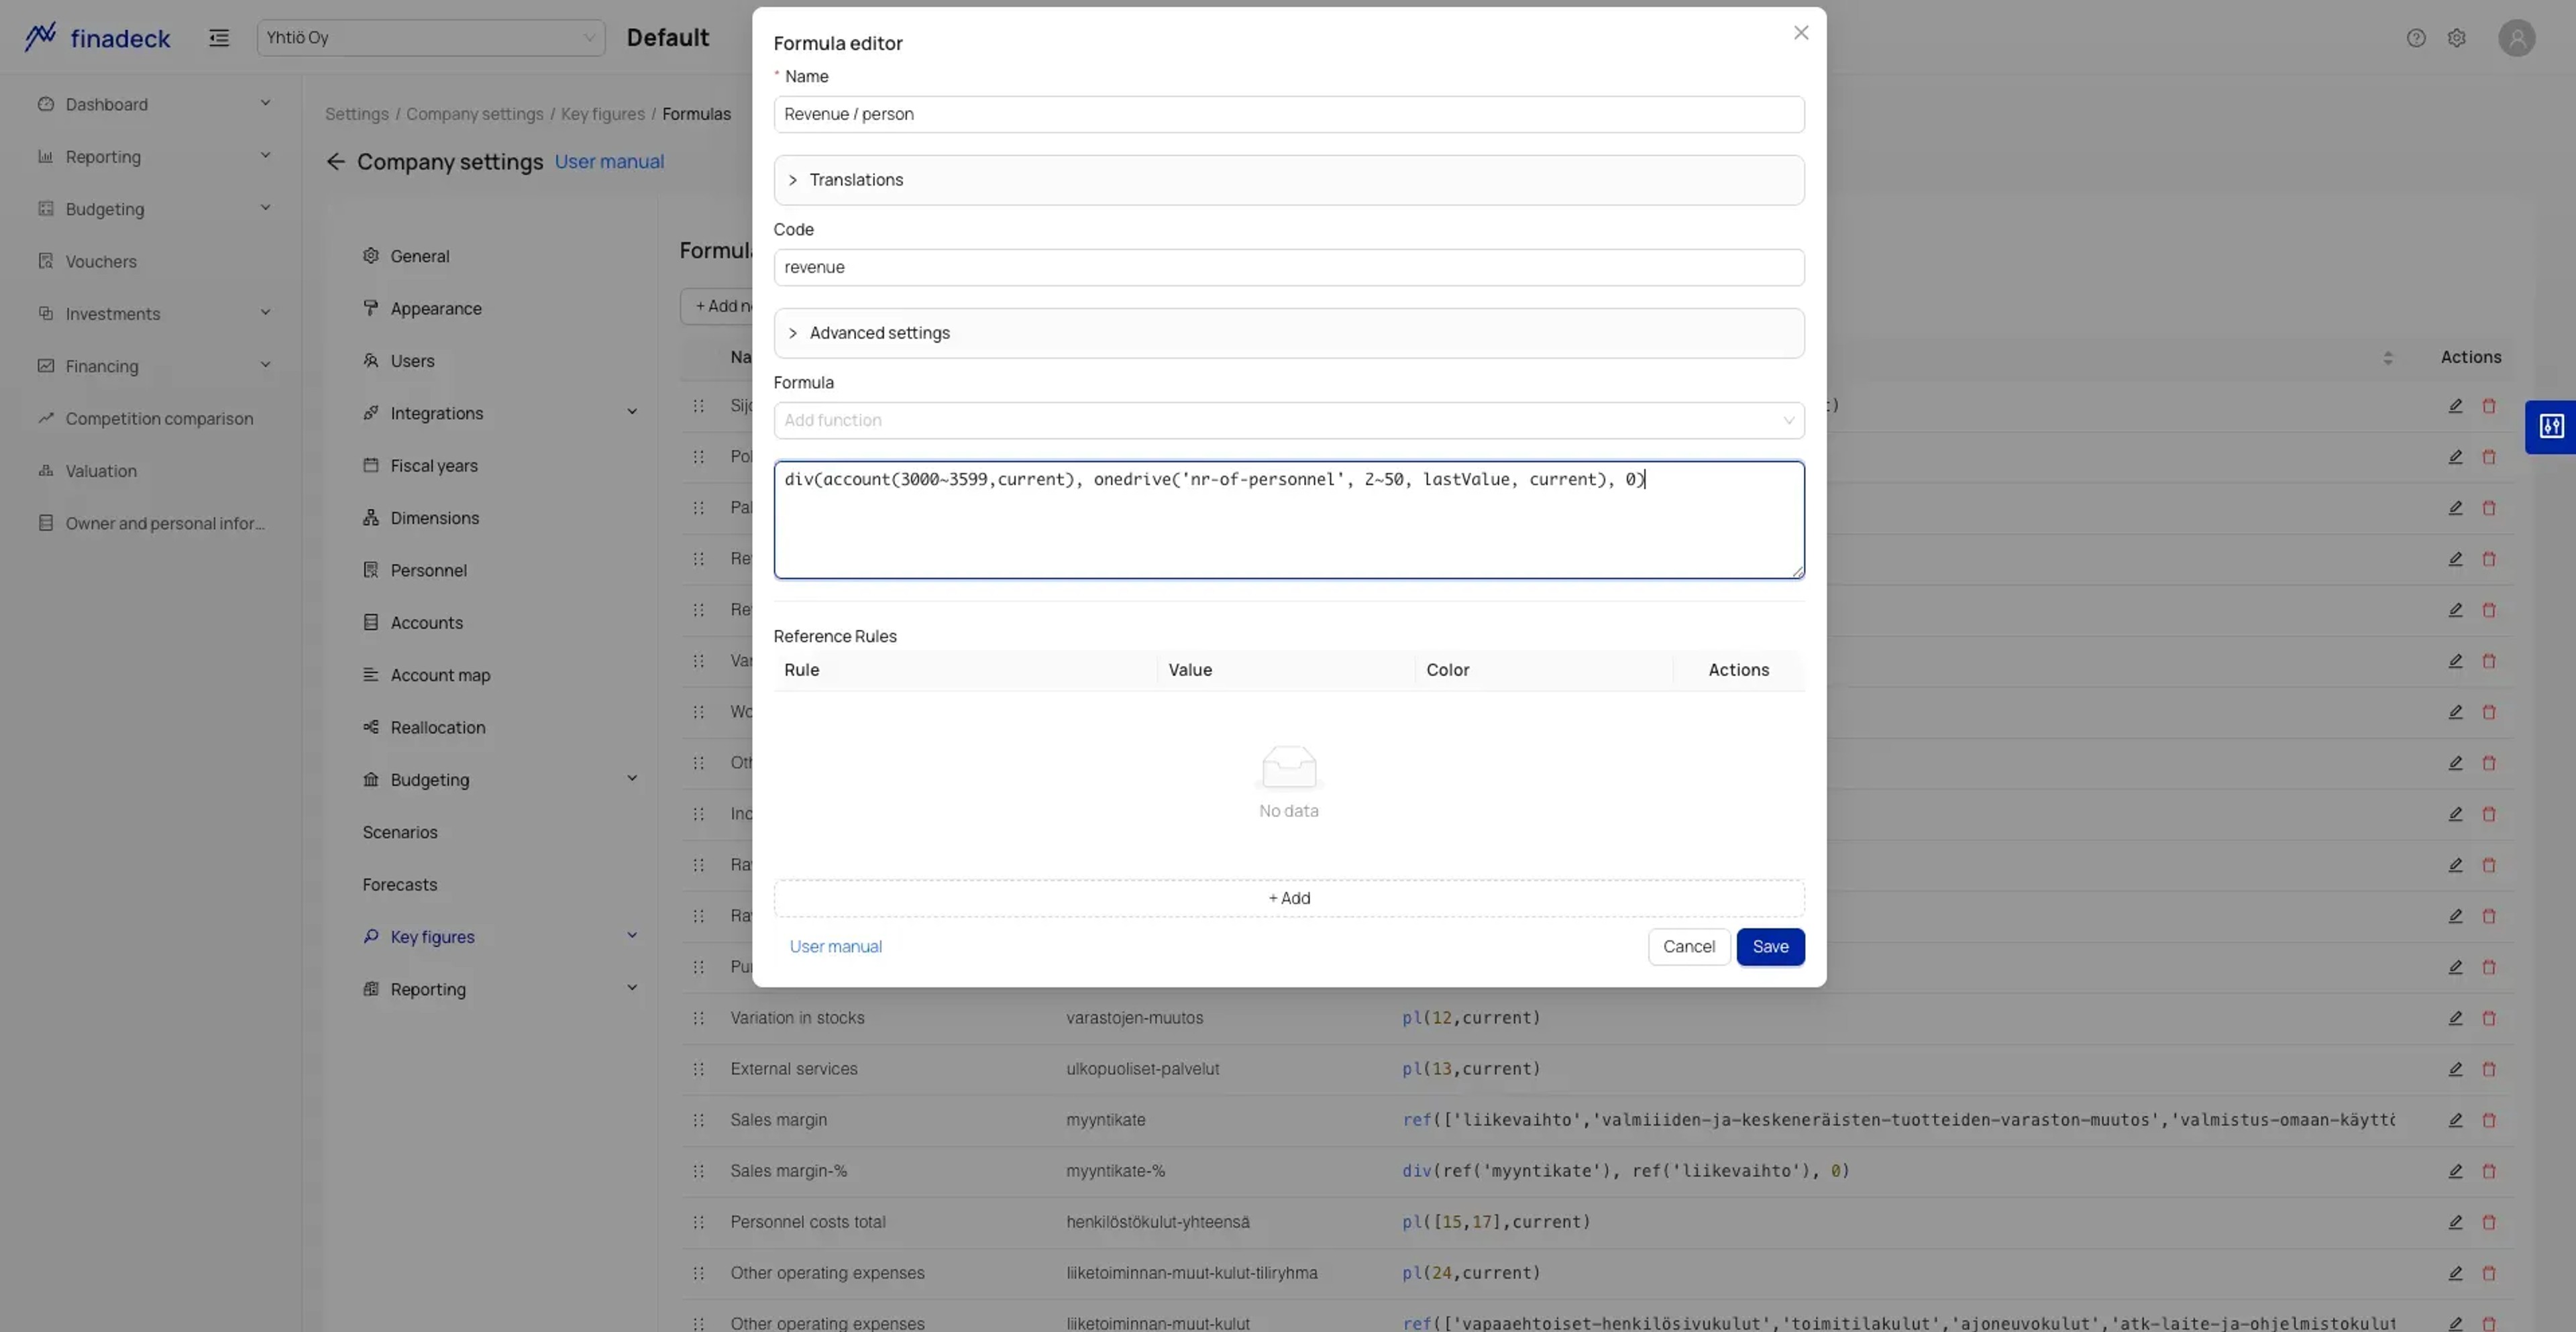Click the Code field 'revenue'

1289,267
